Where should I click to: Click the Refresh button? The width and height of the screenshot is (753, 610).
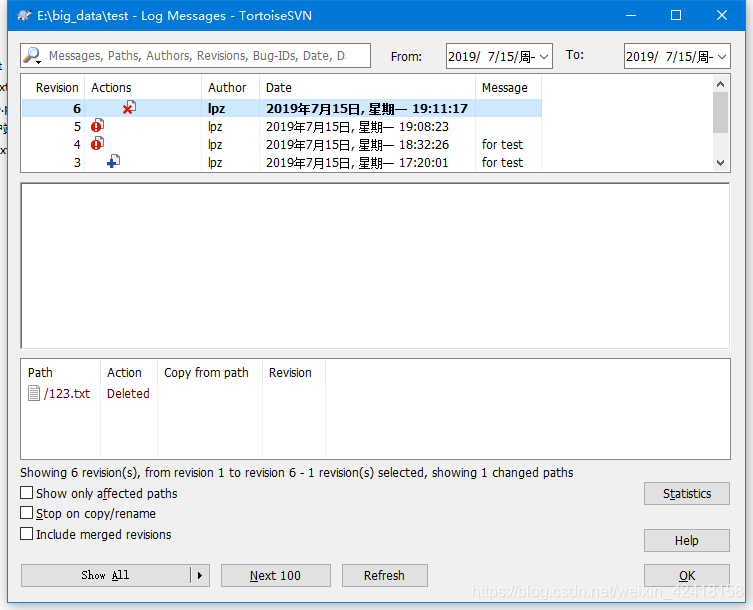(385, 575)
